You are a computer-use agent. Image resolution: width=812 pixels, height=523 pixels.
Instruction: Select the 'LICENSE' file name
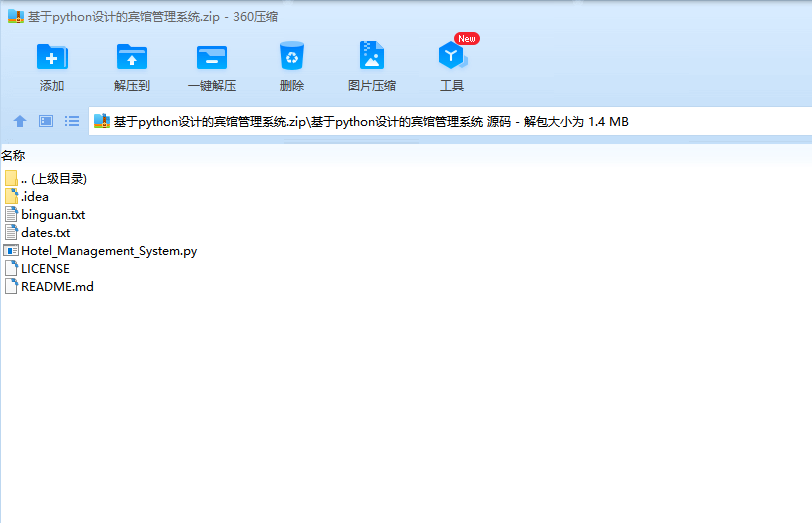point(46,269)
